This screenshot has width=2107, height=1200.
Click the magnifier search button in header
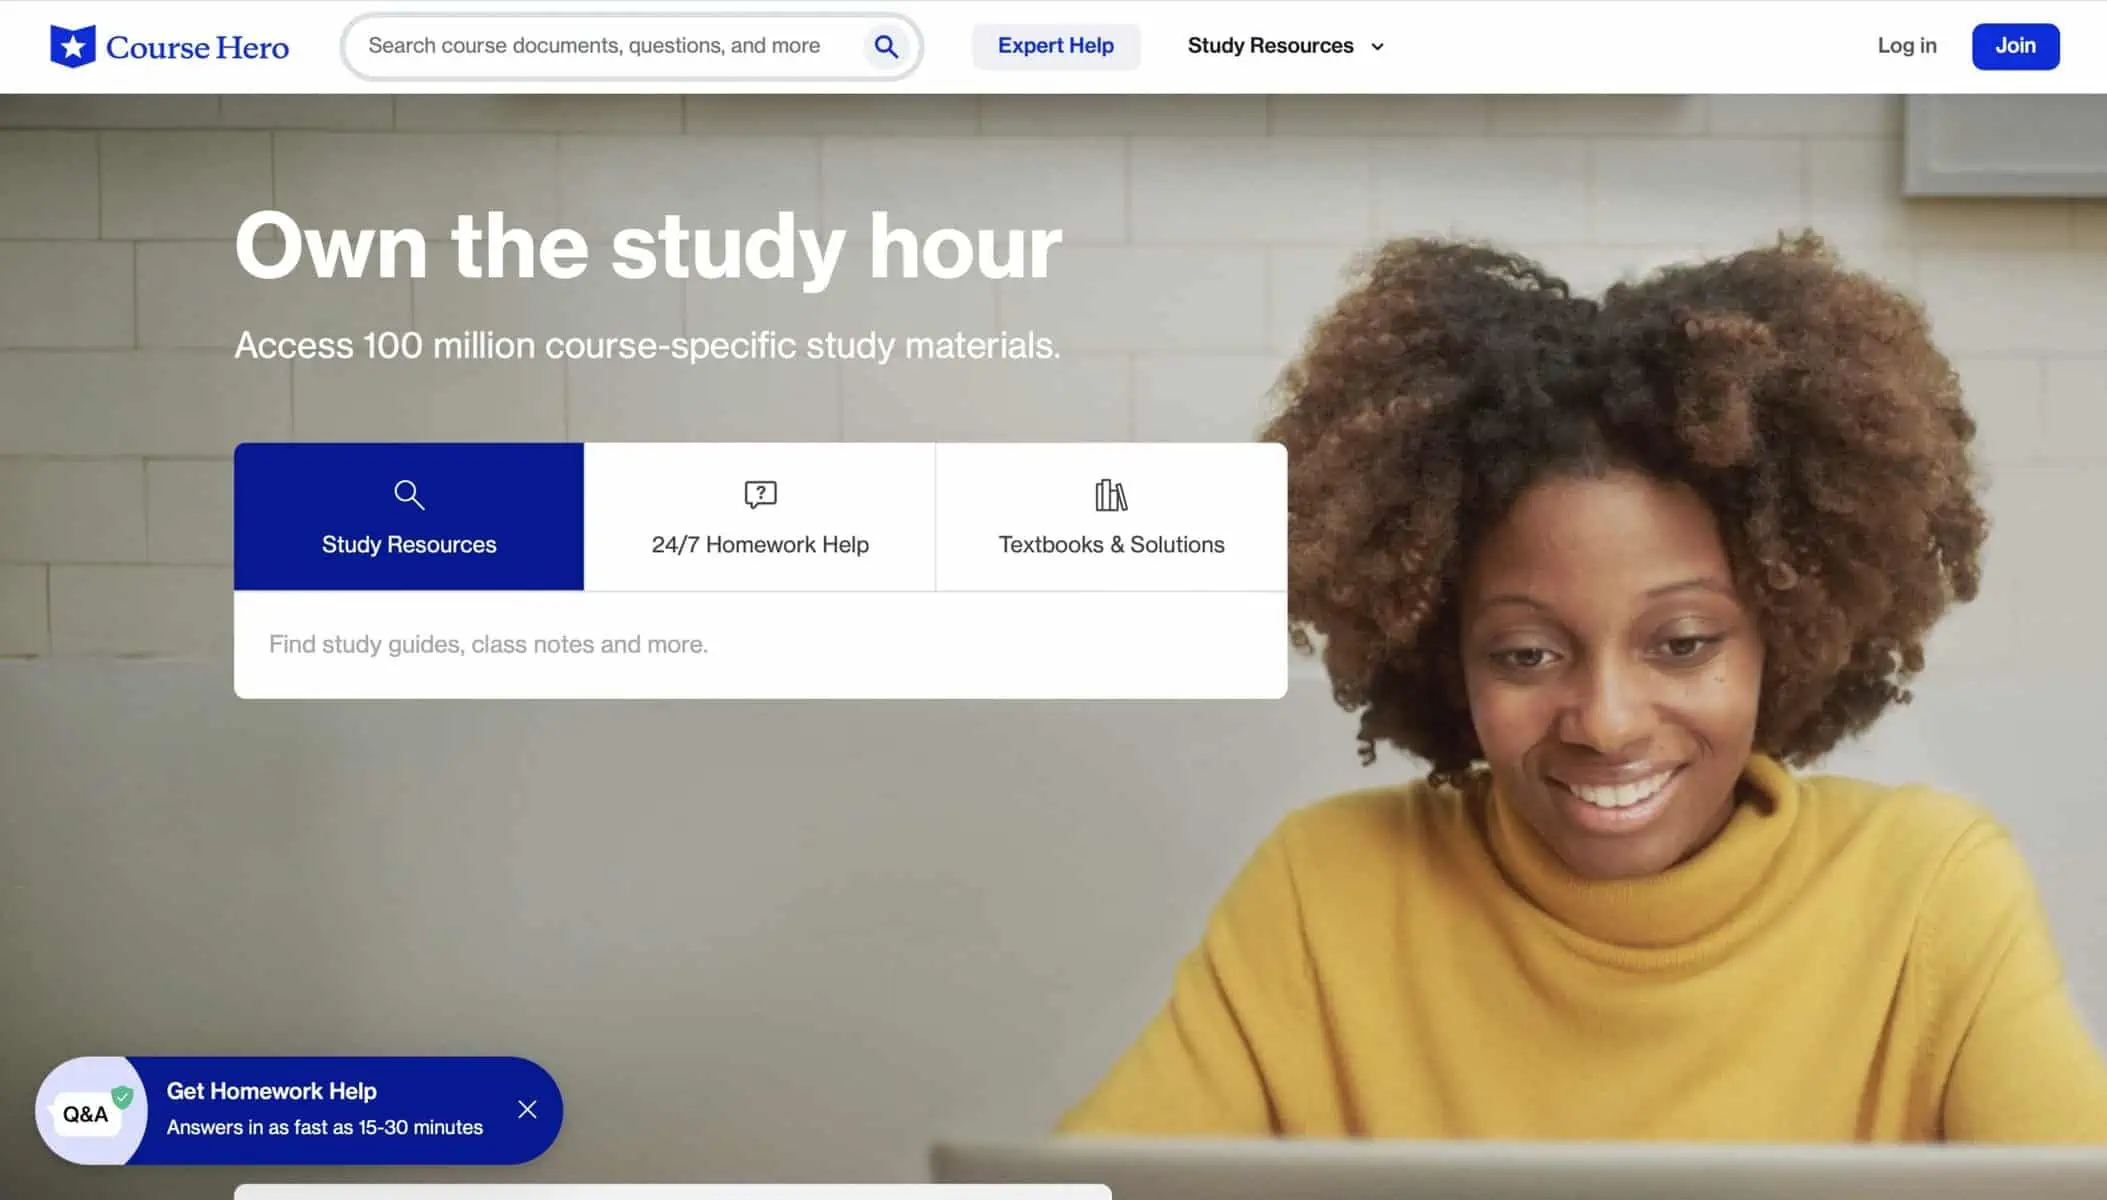[886, 46]
